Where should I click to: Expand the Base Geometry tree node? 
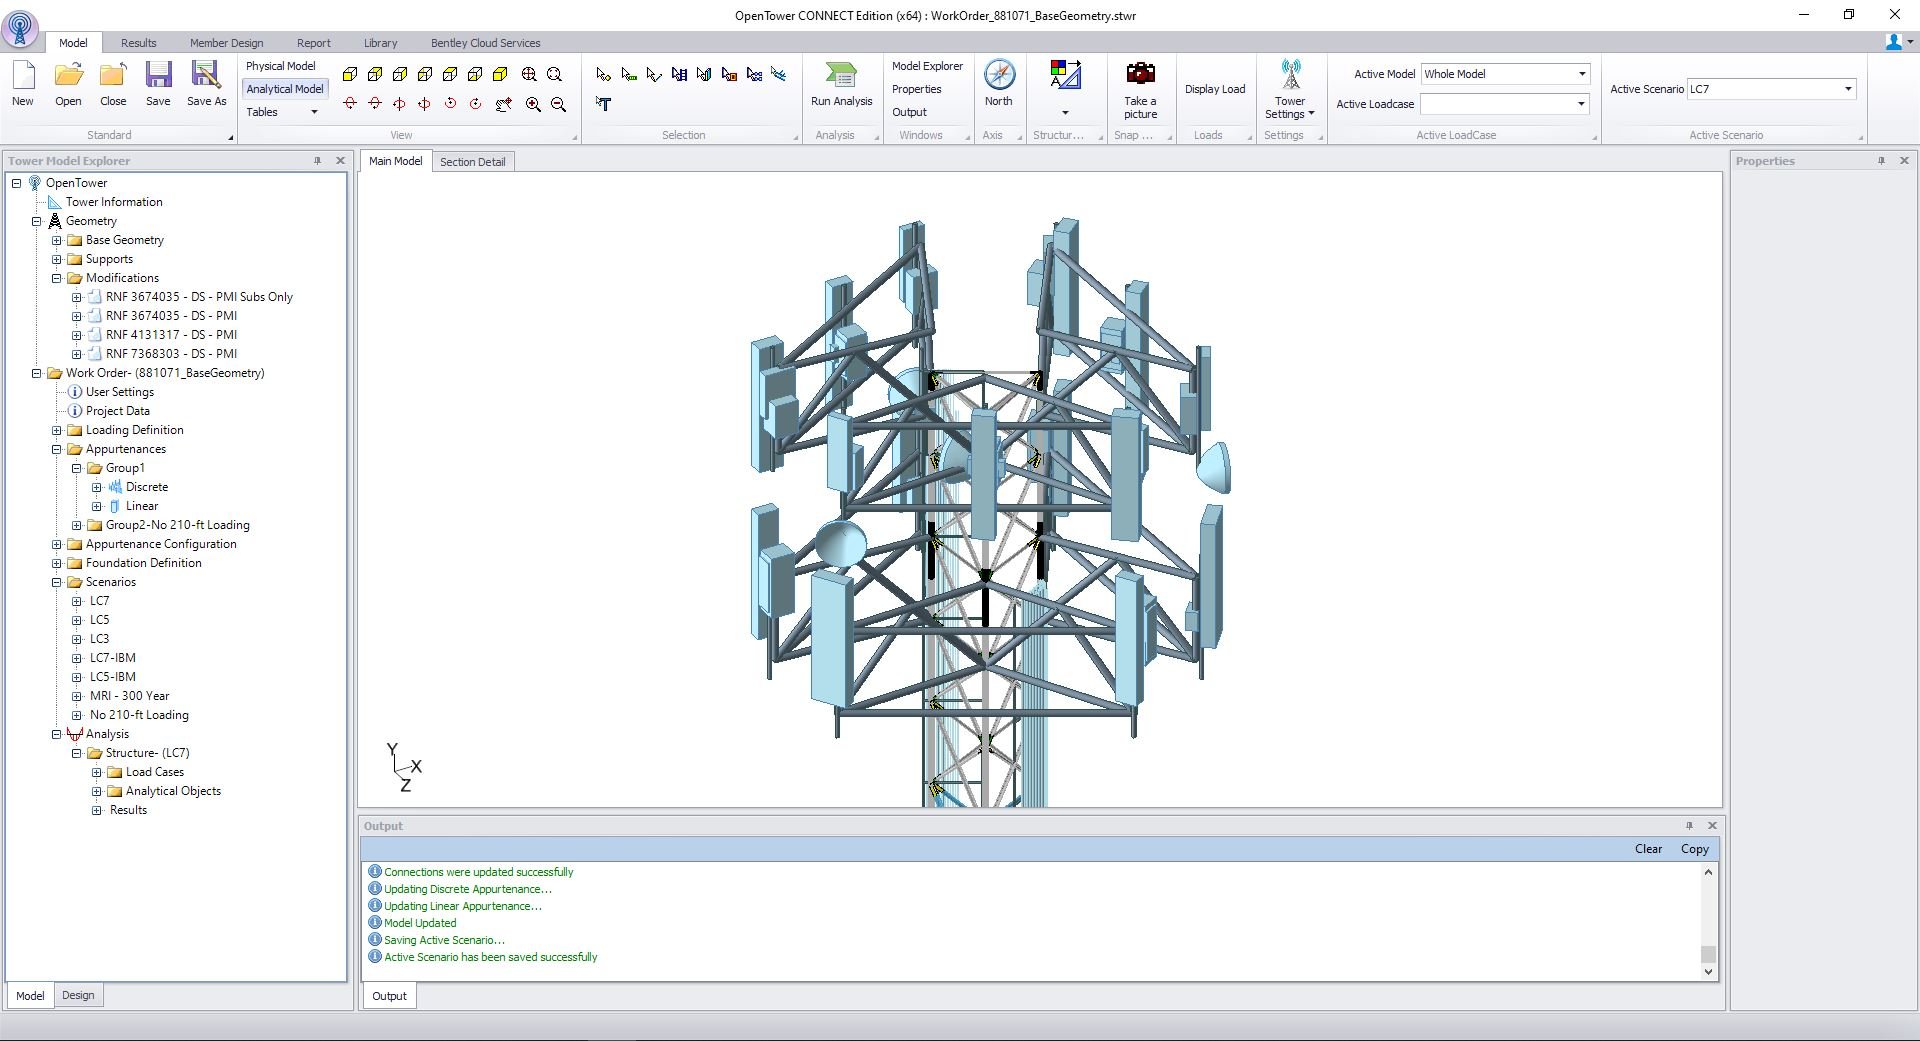57,240
